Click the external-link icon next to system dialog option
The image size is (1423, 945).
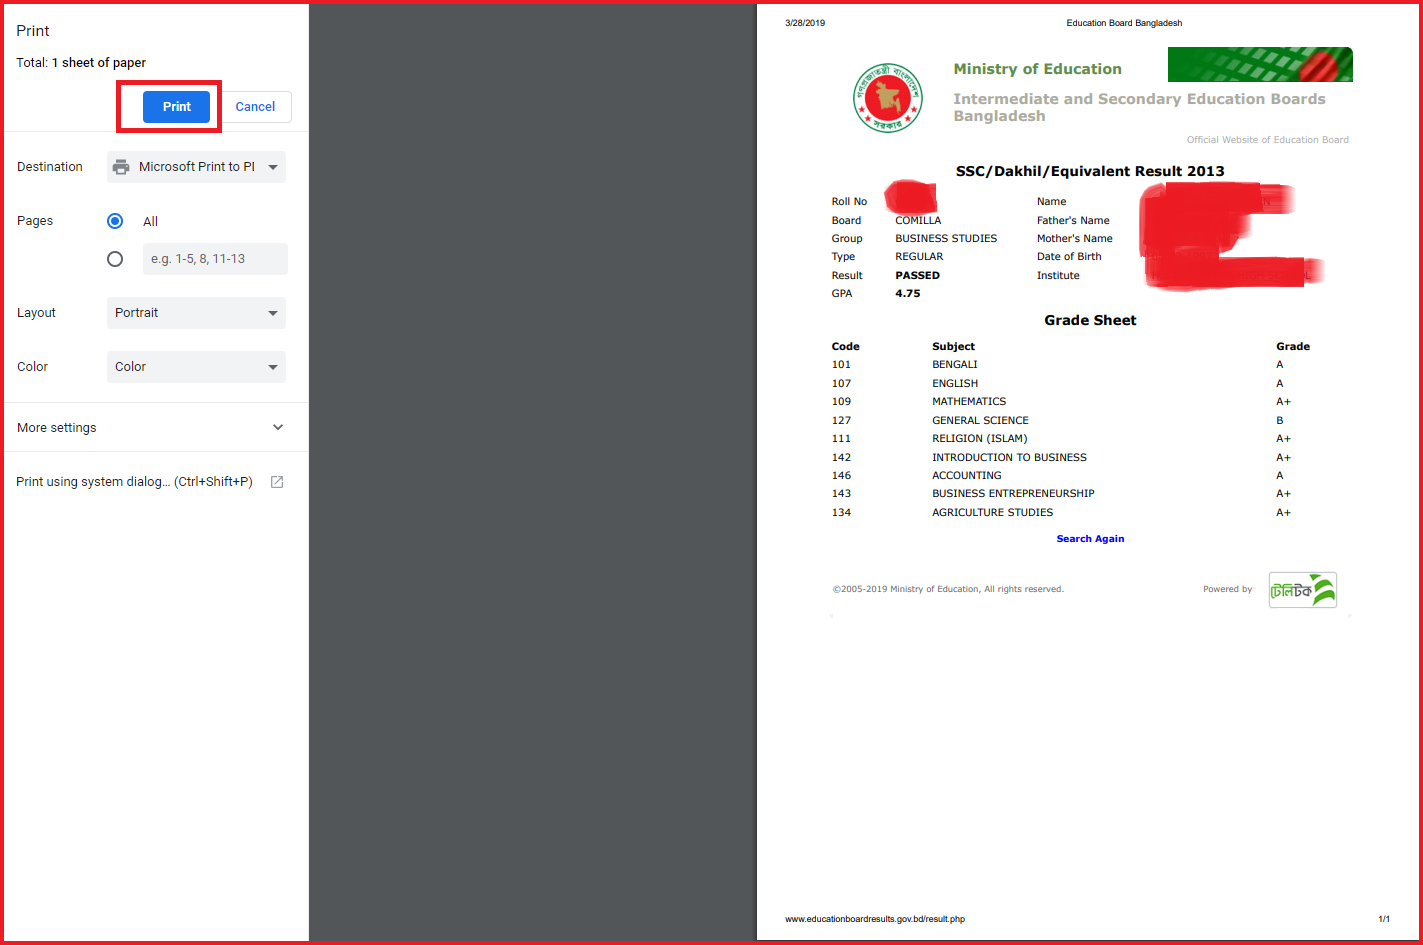277,481
